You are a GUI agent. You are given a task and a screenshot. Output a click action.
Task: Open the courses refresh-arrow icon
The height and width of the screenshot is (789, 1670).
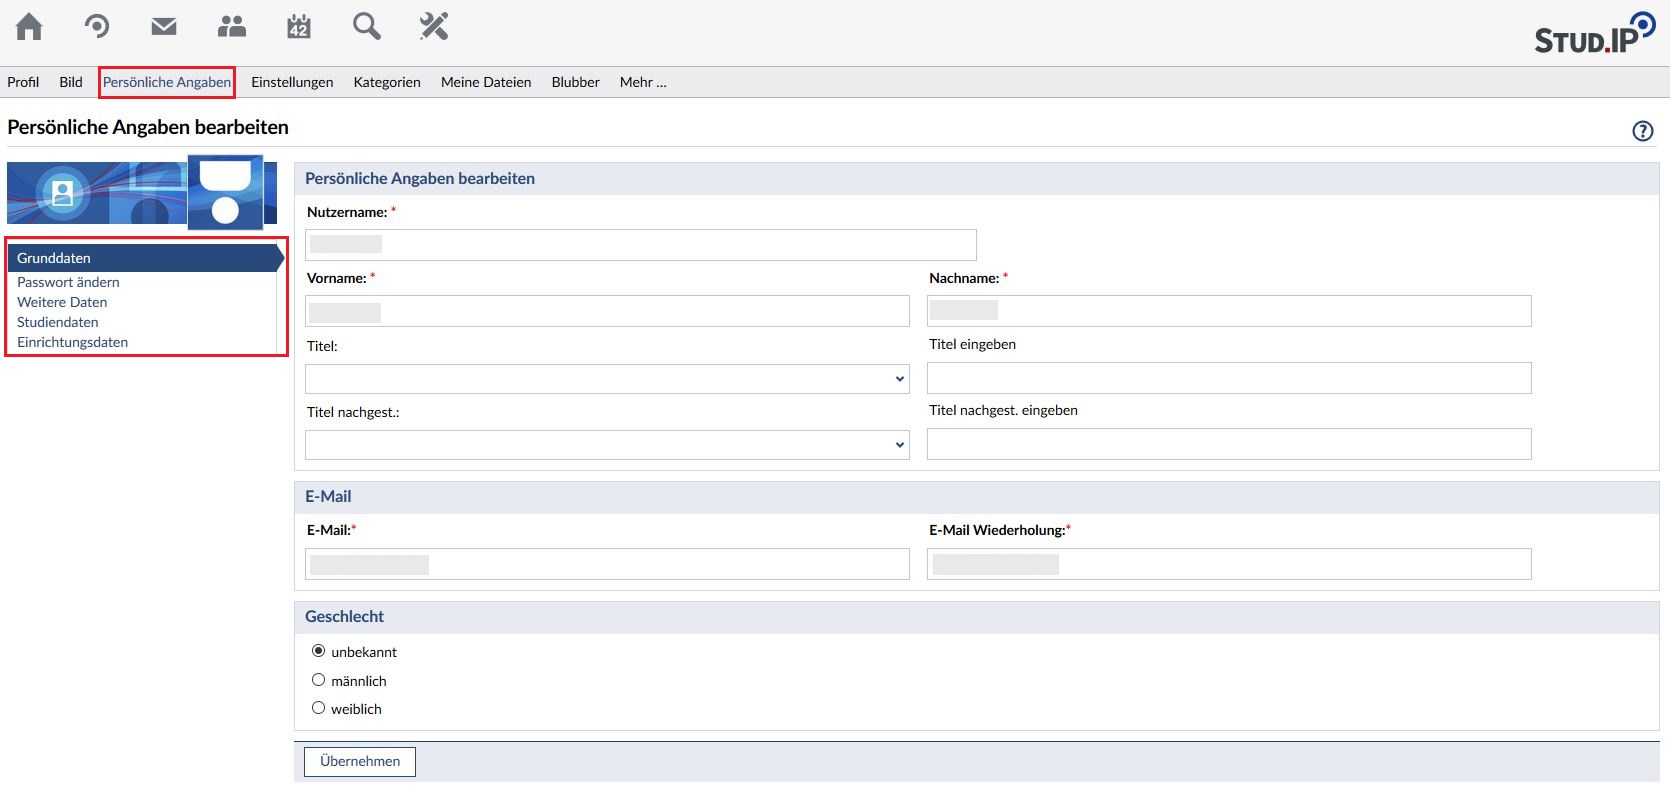pos(97,26)
